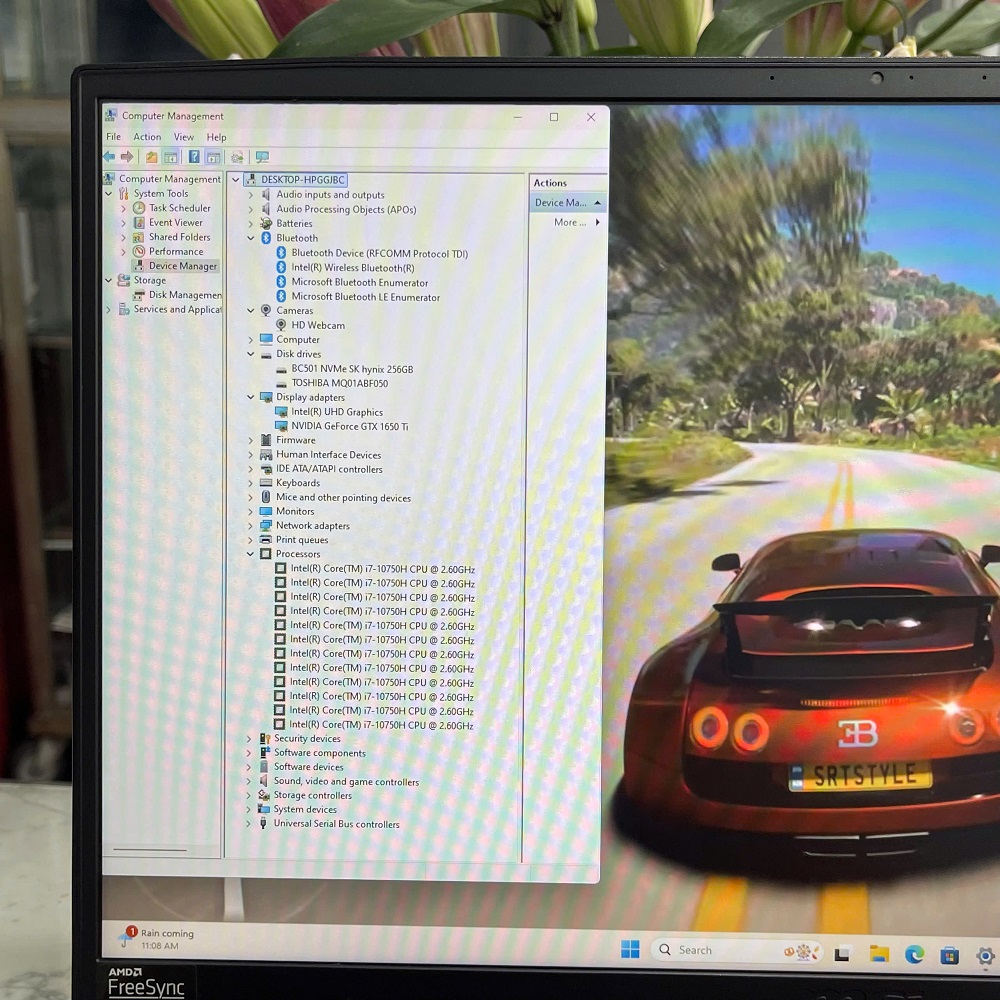
Task: Open the Help menu
Action: click(x=216, y=137)
